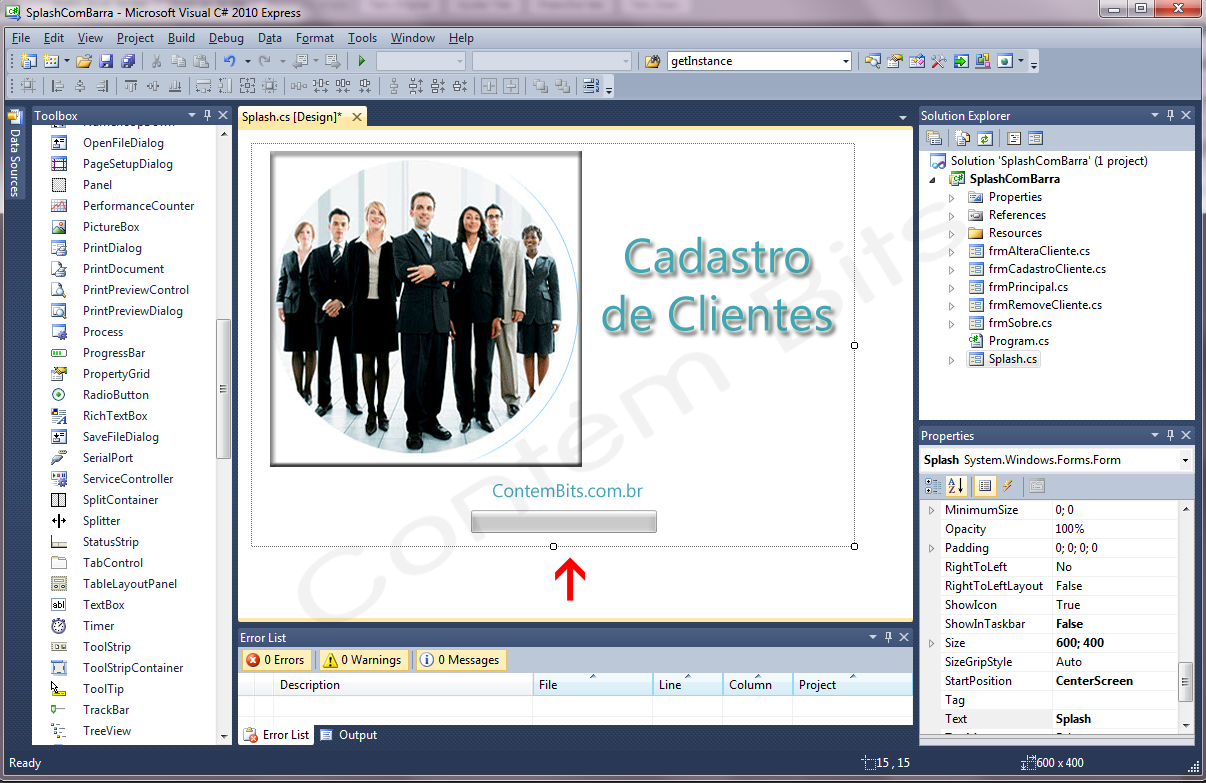Open the getInstance find combo box dropdown
This screenshot has height=783, width=1206.
point(845,61)
